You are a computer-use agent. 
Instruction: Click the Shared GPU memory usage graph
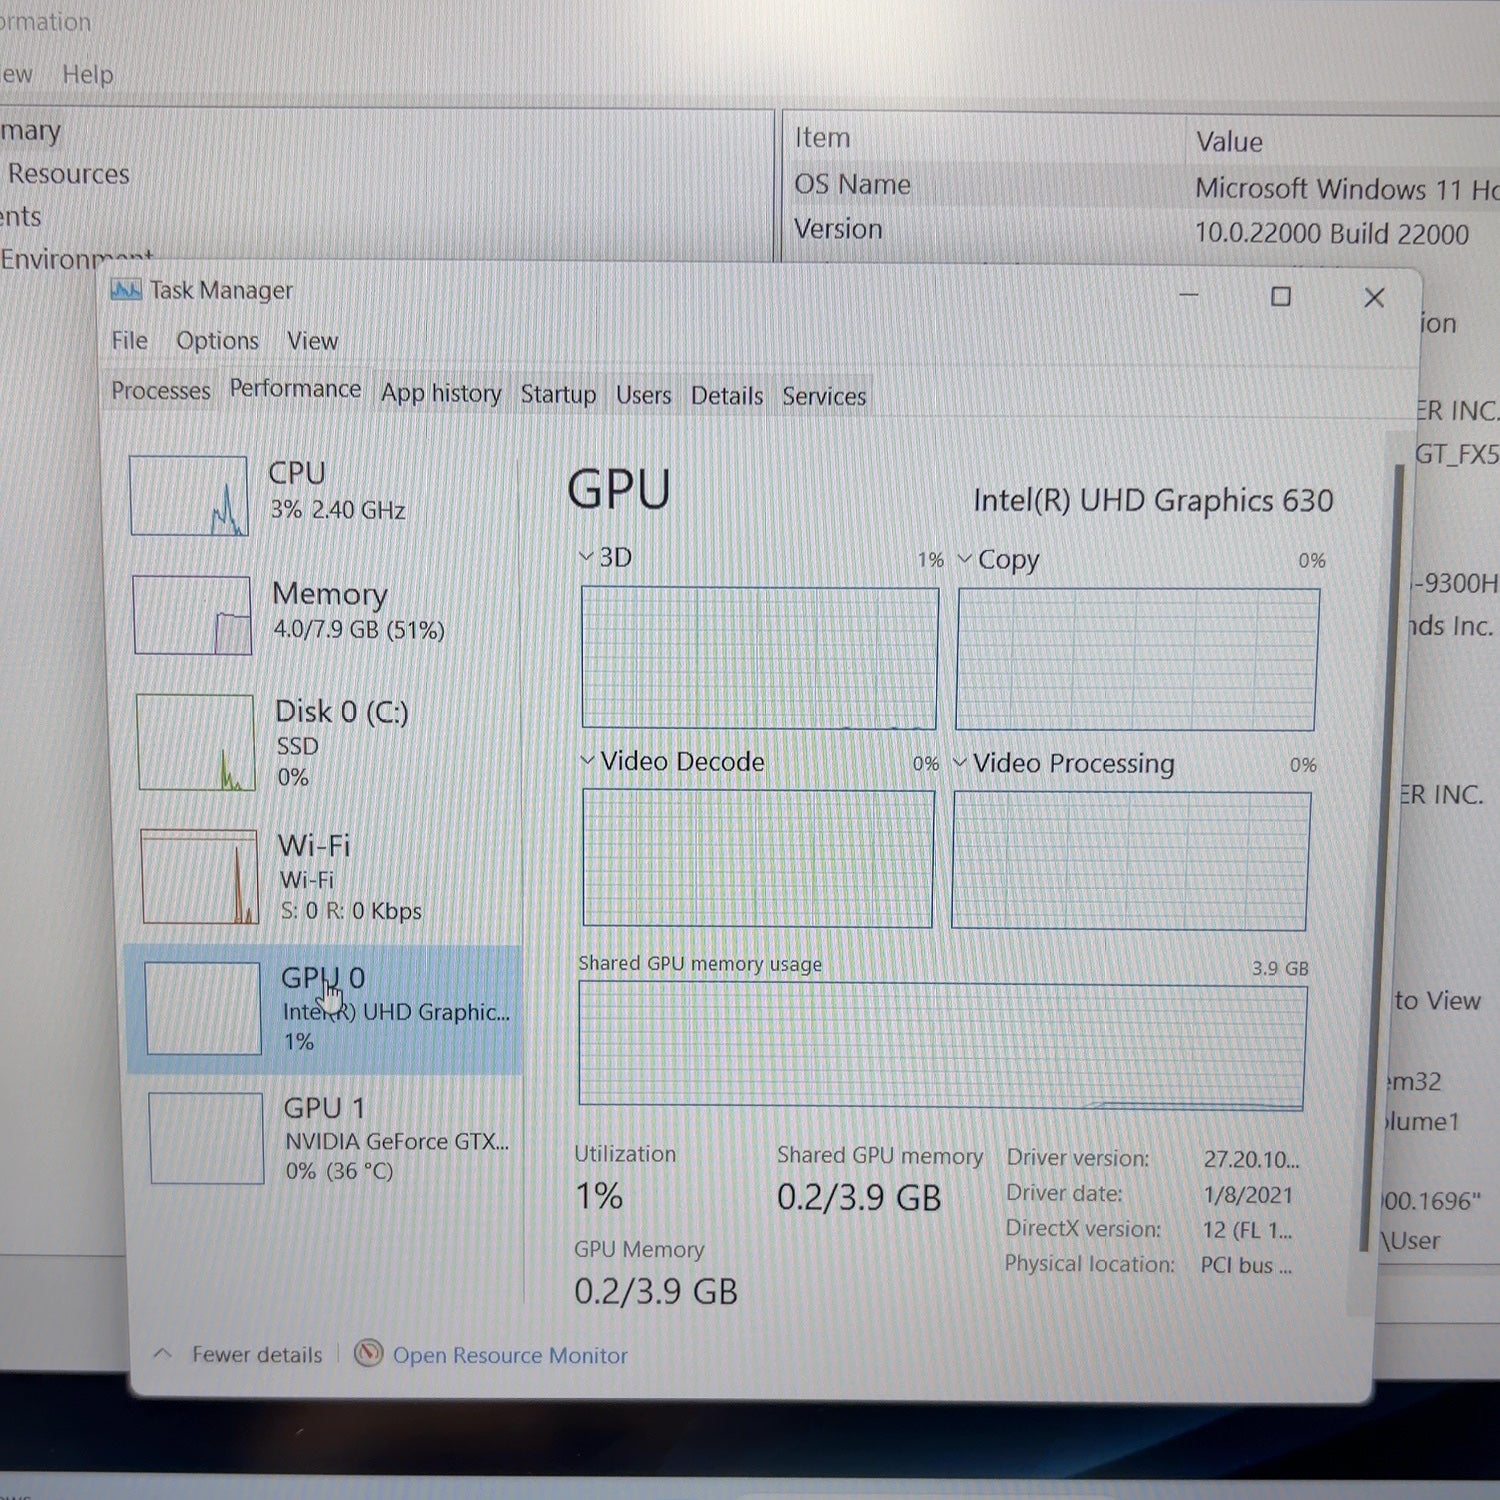click(x=942, y=1047)
